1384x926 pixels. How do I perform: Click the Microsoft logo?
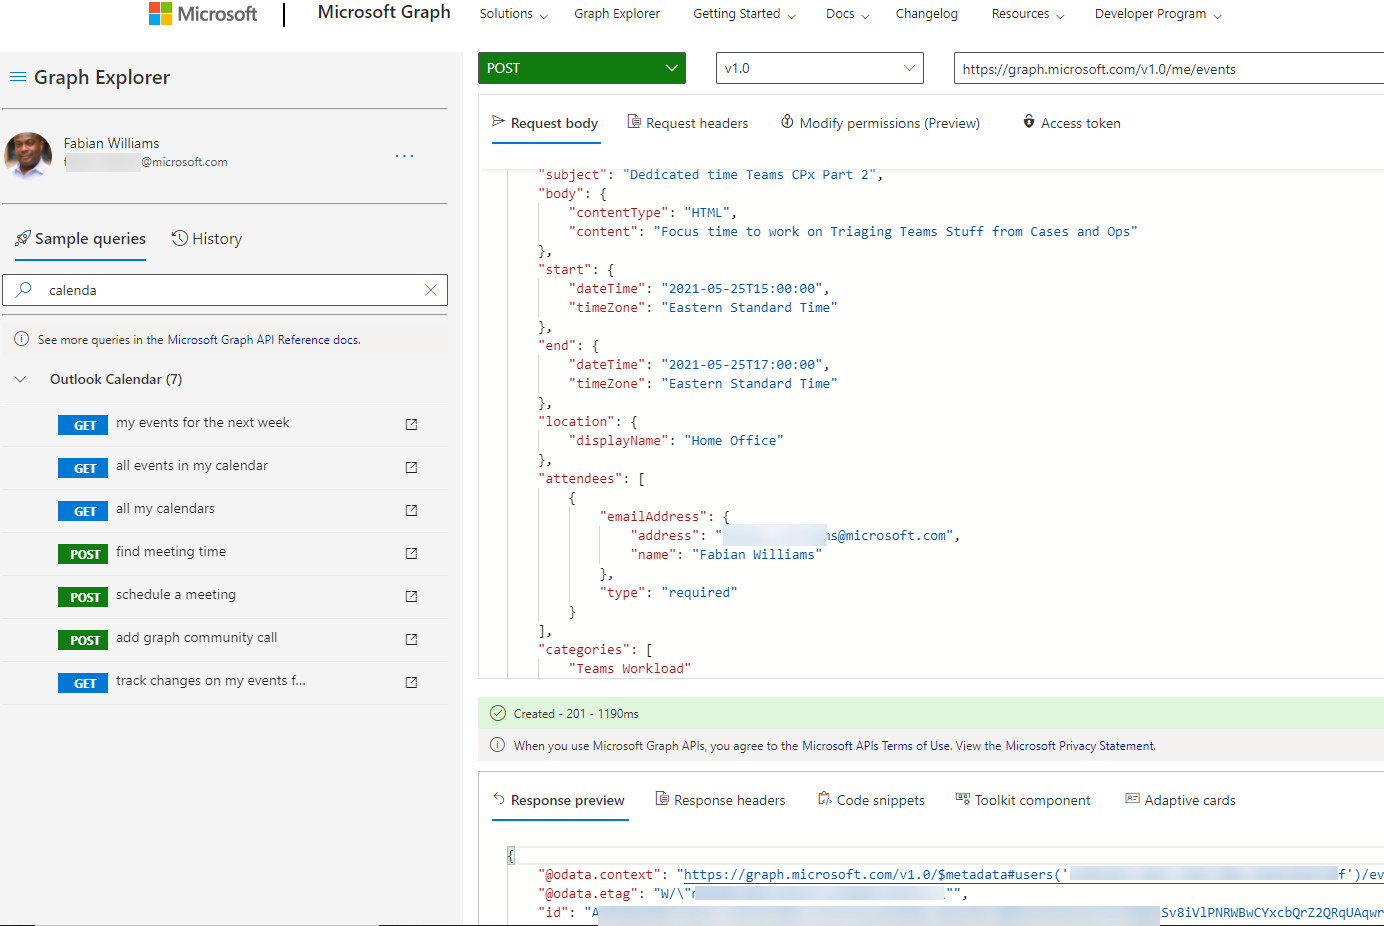tap(203, 14)
